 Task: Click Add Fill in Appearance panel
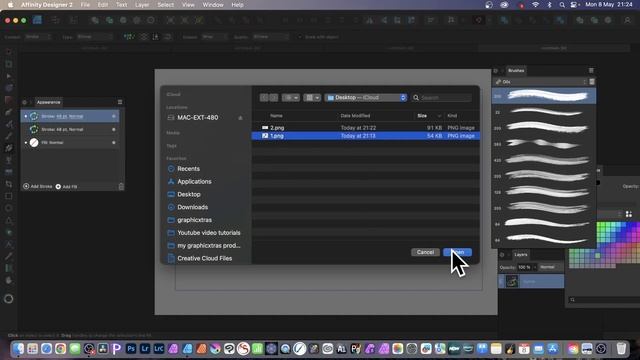tap(67, 187)
